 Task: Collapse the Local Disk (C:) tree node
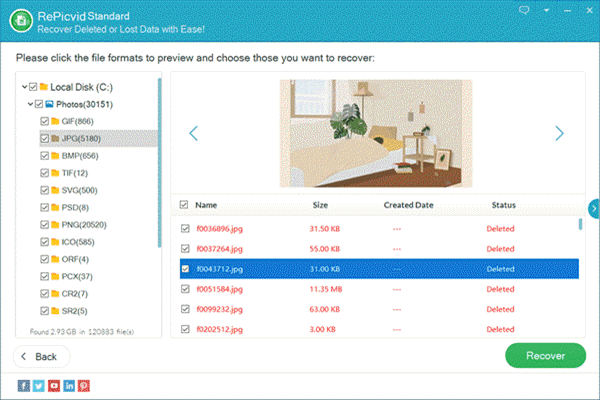(x=24, y=87)
